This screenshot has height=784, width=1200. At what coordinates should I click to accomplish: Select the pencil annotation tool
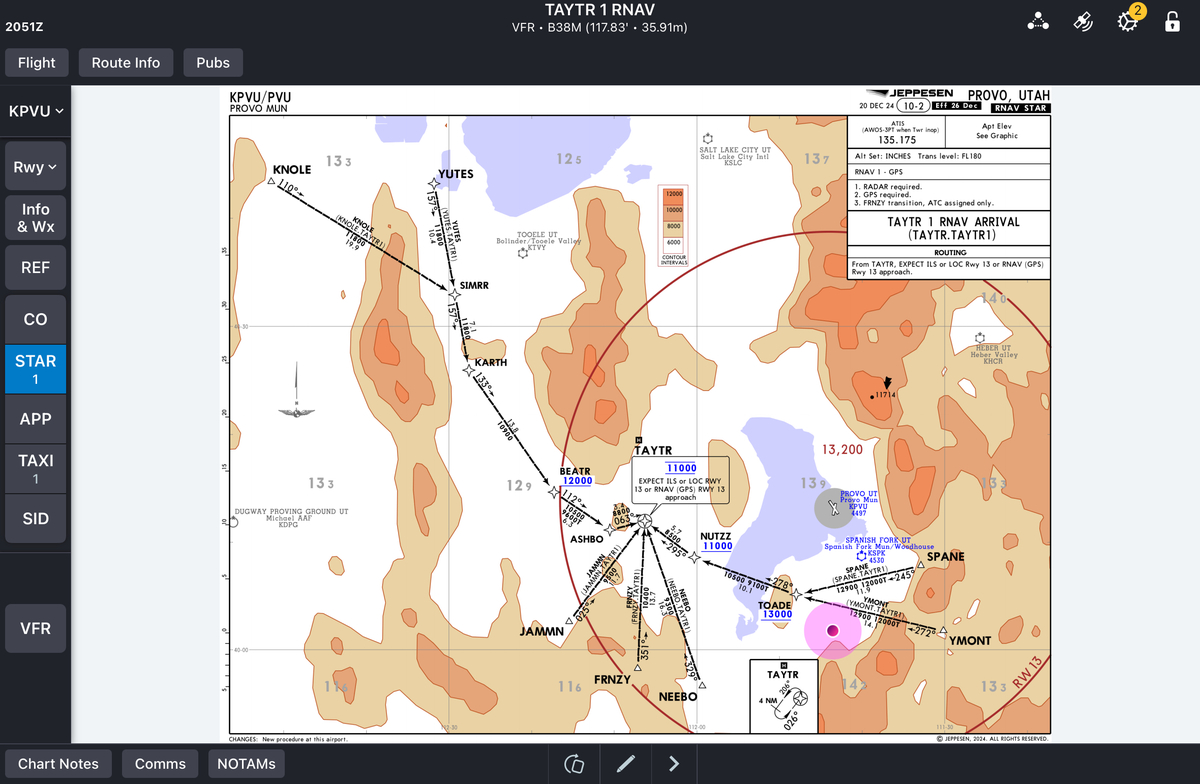tap(626, 764)
